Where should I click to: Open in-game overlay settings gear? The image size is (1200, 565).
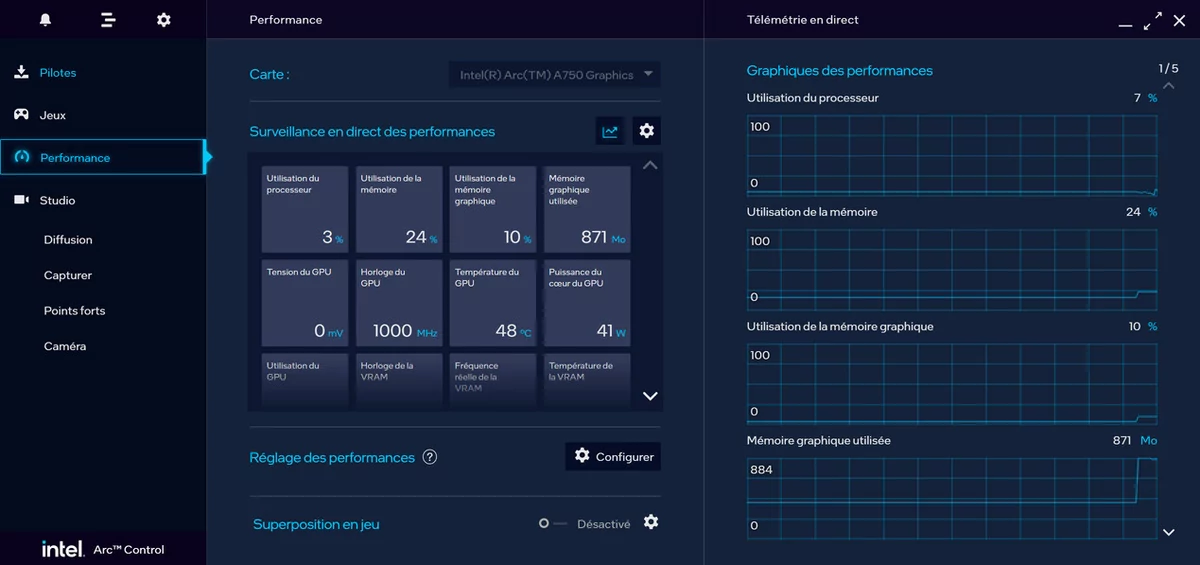point(651,522)
